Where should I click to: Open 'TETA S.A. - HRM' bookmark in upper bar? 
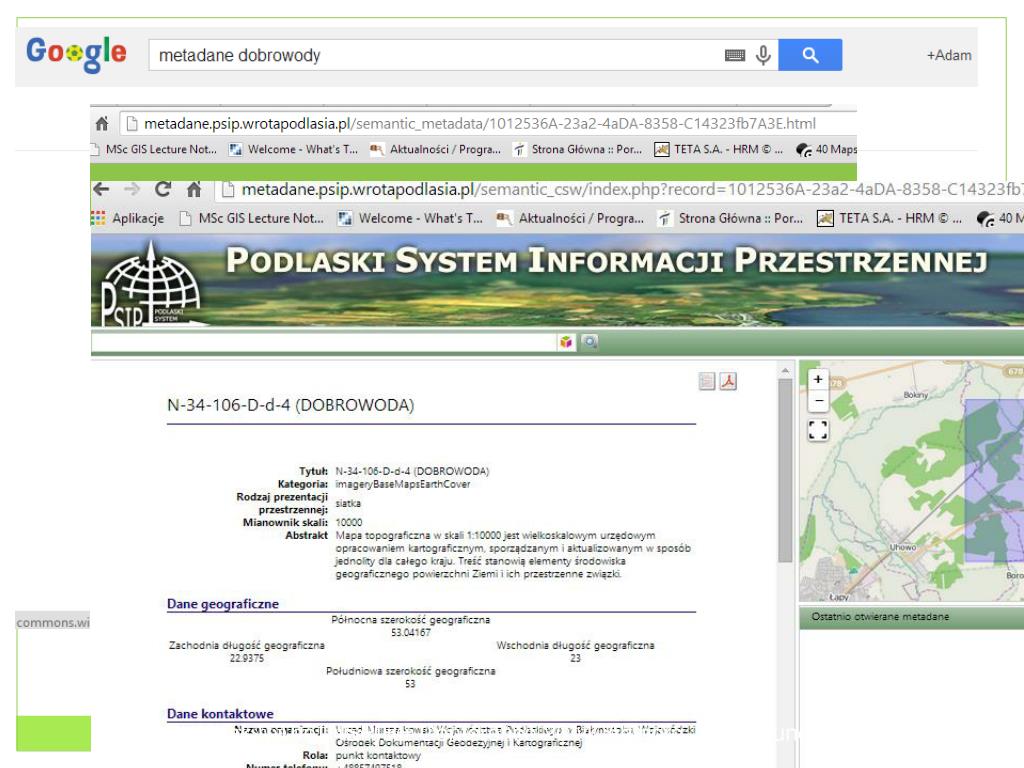pyautogui.click(x=718, y=150)
